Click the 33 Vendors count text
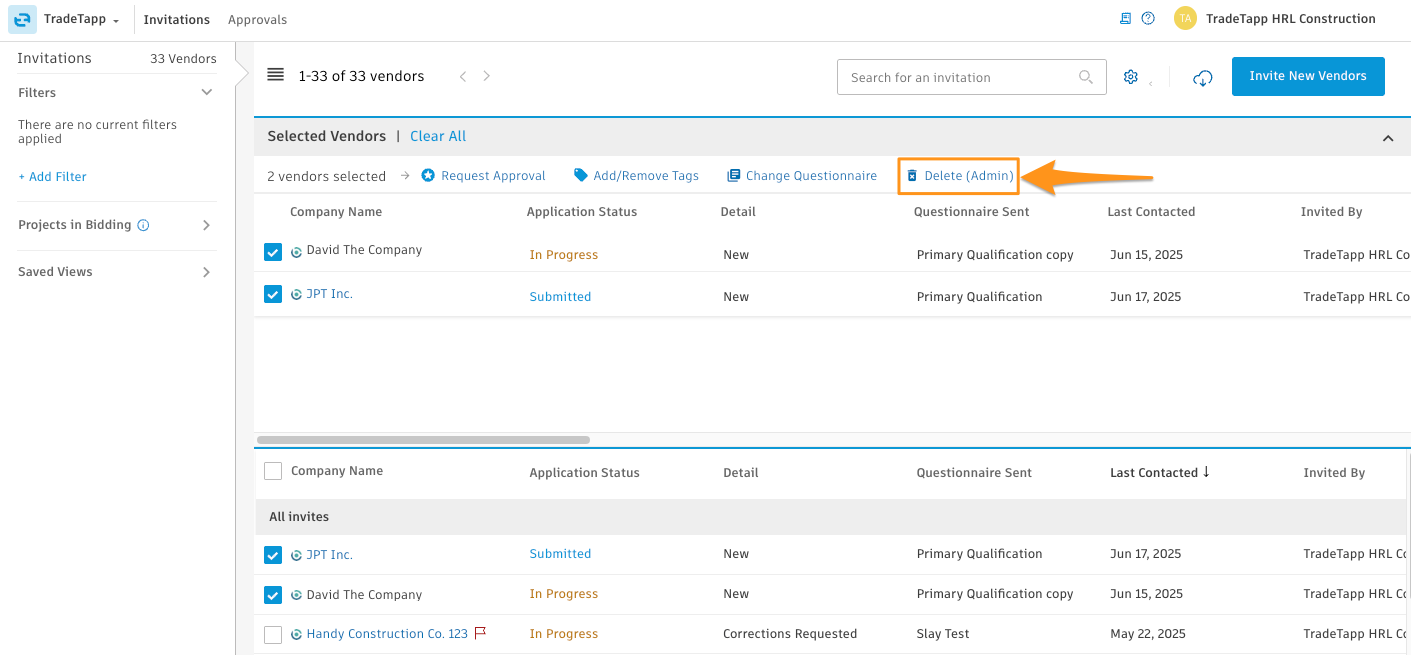The height and width of the screenshot is (655, 1411). coord(183,59)
